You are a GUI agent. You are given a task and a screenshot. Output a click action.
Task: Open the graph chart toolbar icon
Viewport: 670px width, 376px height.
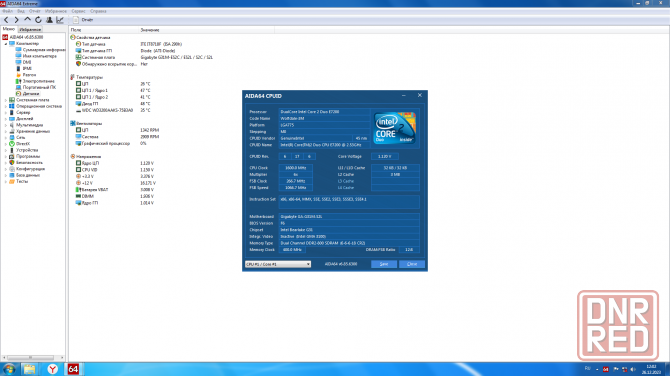tap(60, 20)
